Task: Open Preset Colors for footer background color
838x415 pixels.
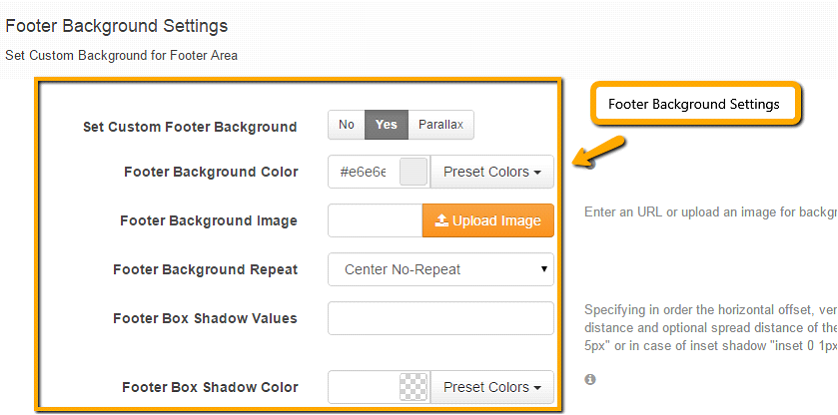Action: [492, 172]
